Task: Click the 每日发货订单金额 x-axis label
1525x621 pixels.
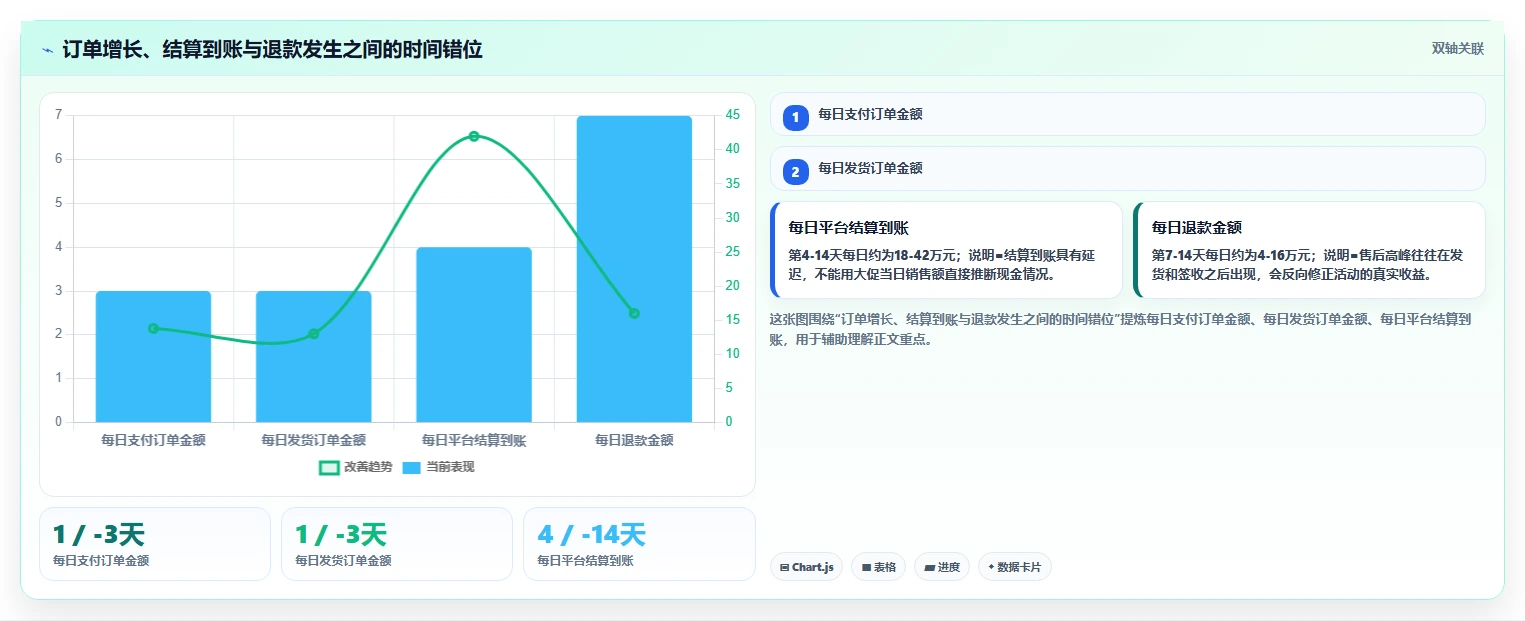Action: coord(313,440)
